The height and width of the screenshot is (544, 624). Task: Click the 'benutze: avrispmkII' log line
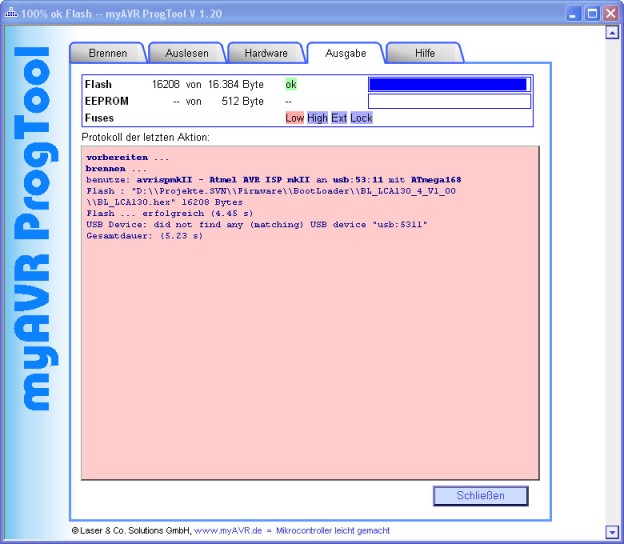pos(273,179)
